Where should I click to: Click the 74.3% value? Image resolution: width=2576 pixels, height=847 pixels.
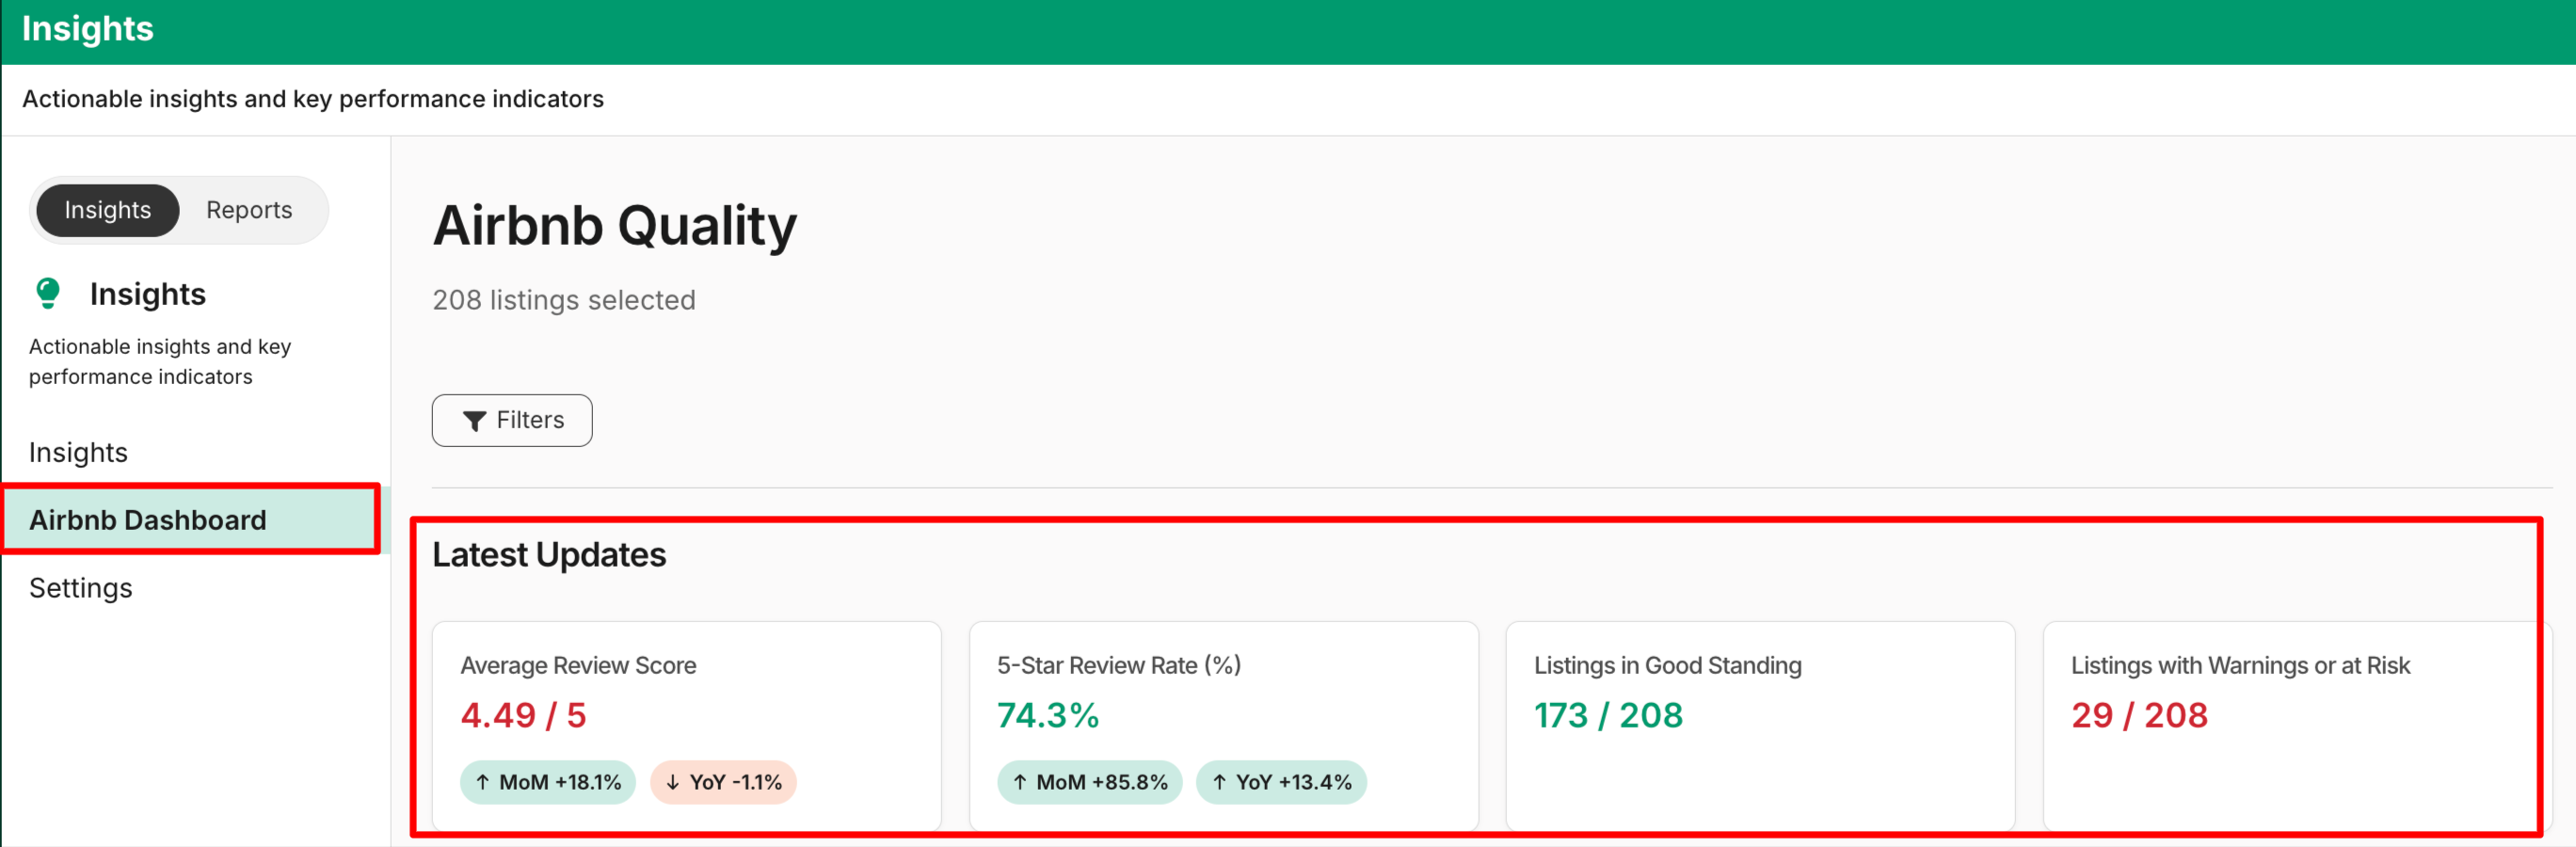1048,715
